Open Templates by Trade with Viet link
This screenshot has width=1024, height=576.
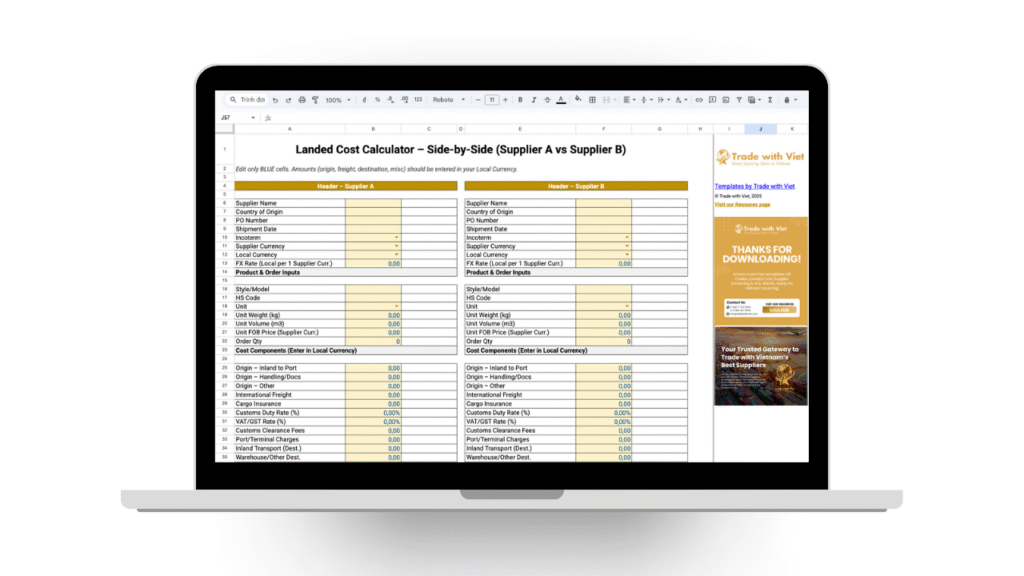[x=754, y=186]
